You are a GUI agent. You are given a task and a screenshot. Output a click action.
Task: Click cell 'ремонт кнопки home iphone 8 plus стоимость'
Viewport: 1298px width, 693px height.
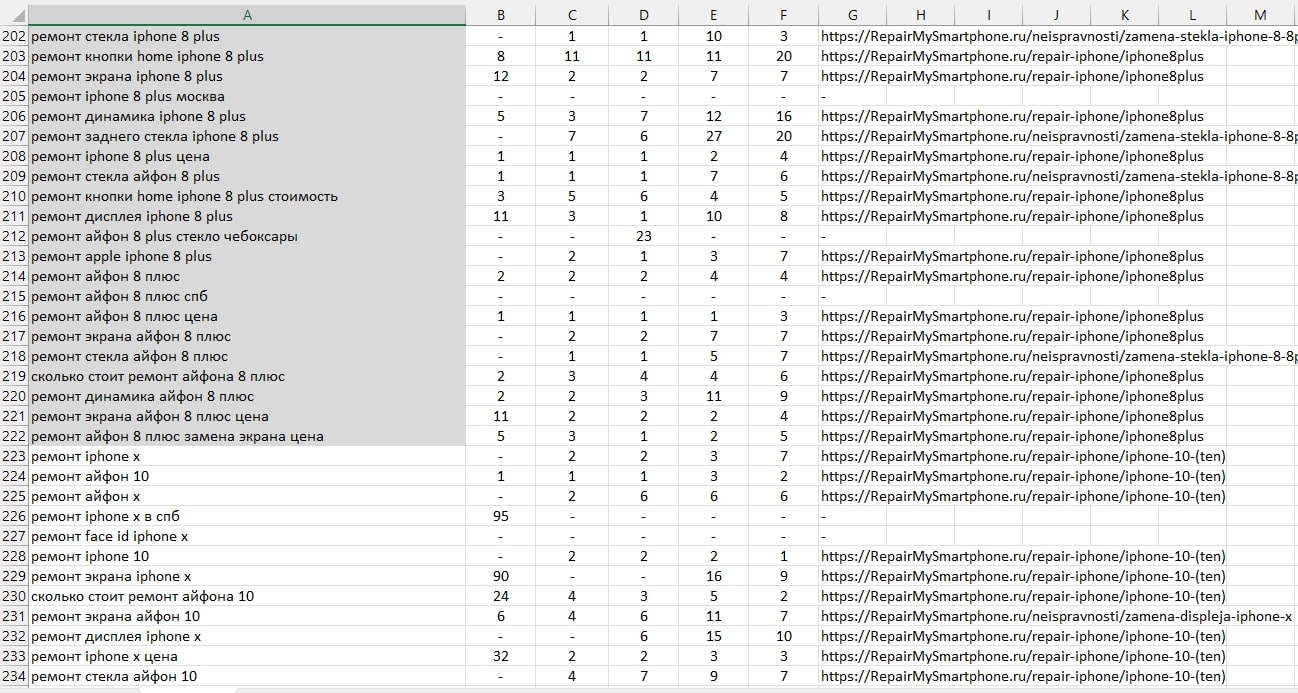(x=247, y=196)
